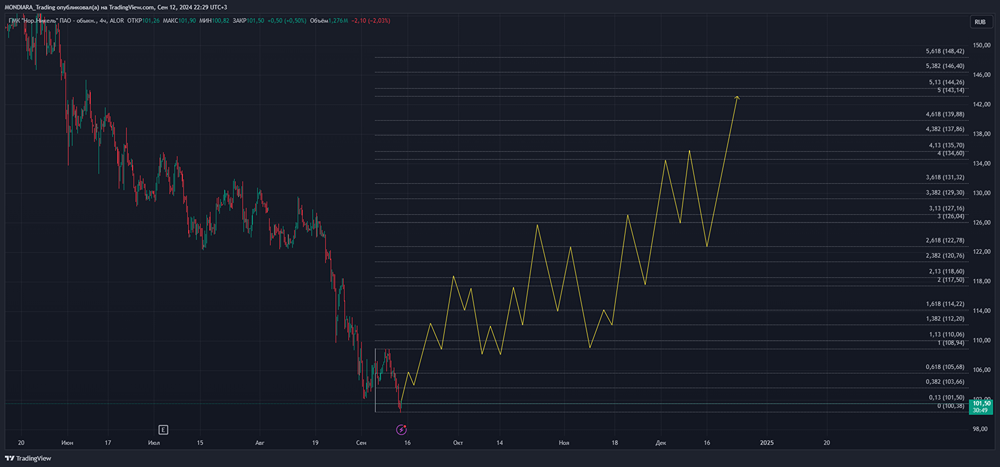
Task: Click the Сен time axis label
Action: (362, 441)
